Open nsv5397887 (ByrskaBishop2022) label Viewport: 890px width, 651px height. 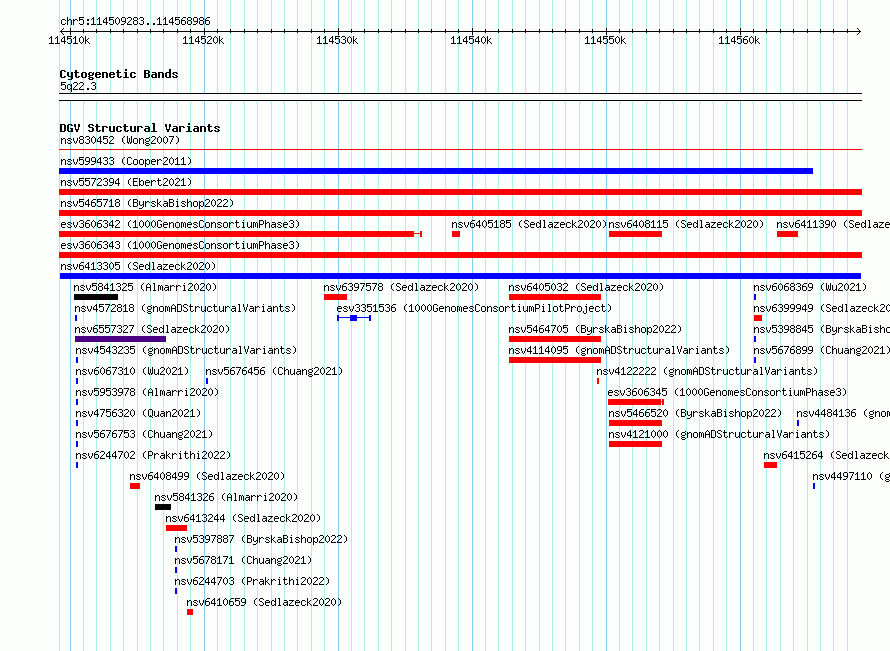click(261, 539)
